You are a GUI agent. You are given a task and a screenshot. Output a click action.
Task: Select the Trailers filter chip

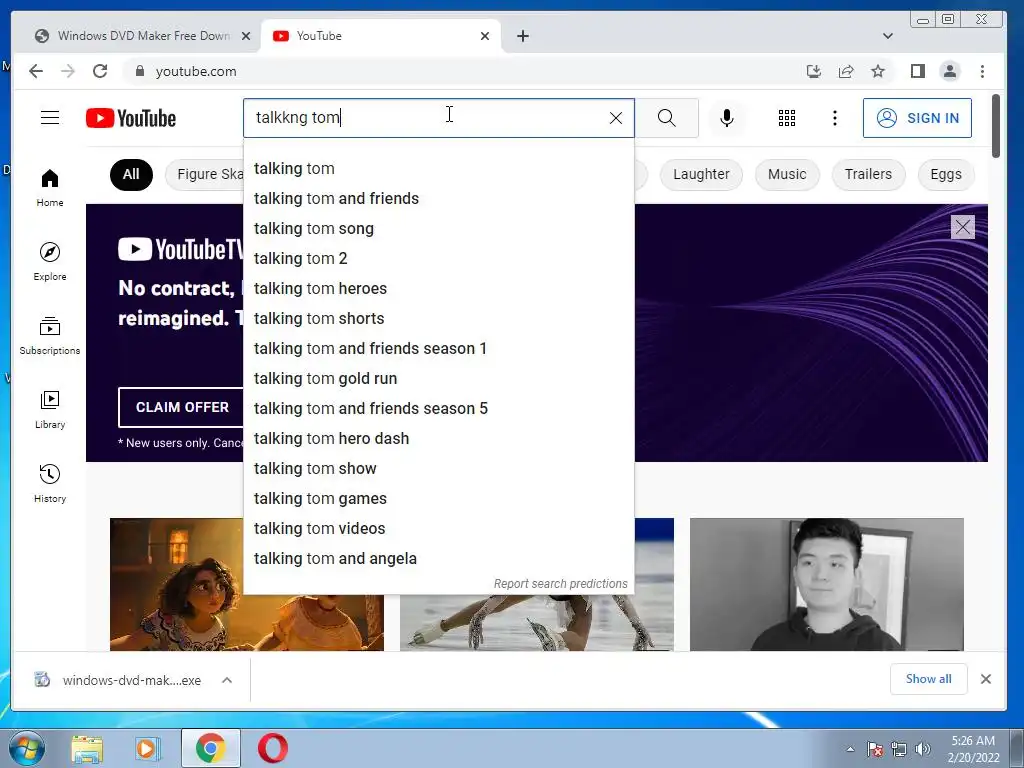(x=868, y=174)
